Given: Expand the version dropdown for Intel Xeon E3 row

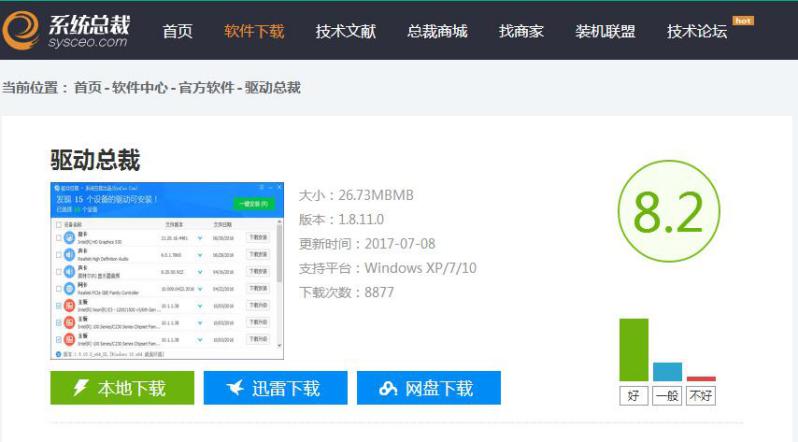Looking at the screenshot, I should [200, 306].
